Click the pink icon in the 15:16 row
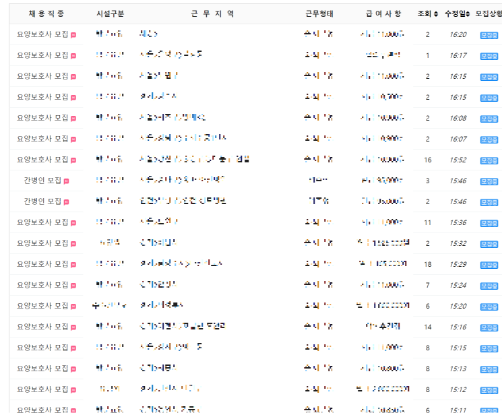Image resolution: width=502 pixels, height=419 pixels. coord(73,327)
